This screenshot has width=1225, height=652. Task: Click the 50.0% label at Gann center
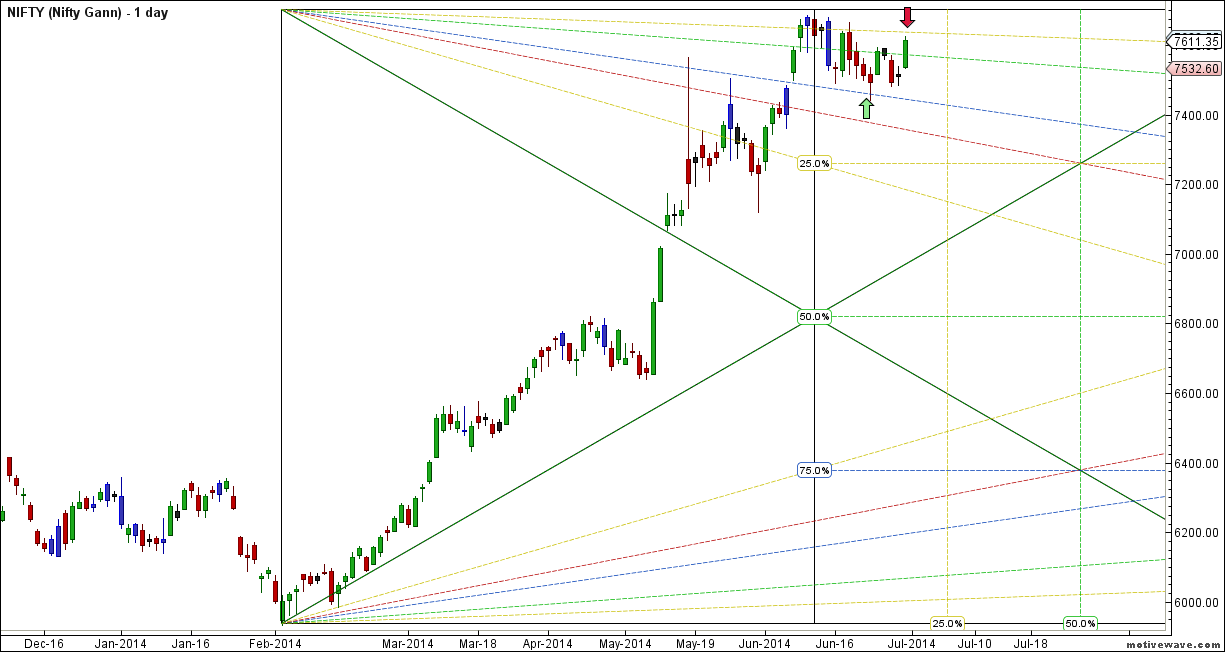(x=814, y=317)
